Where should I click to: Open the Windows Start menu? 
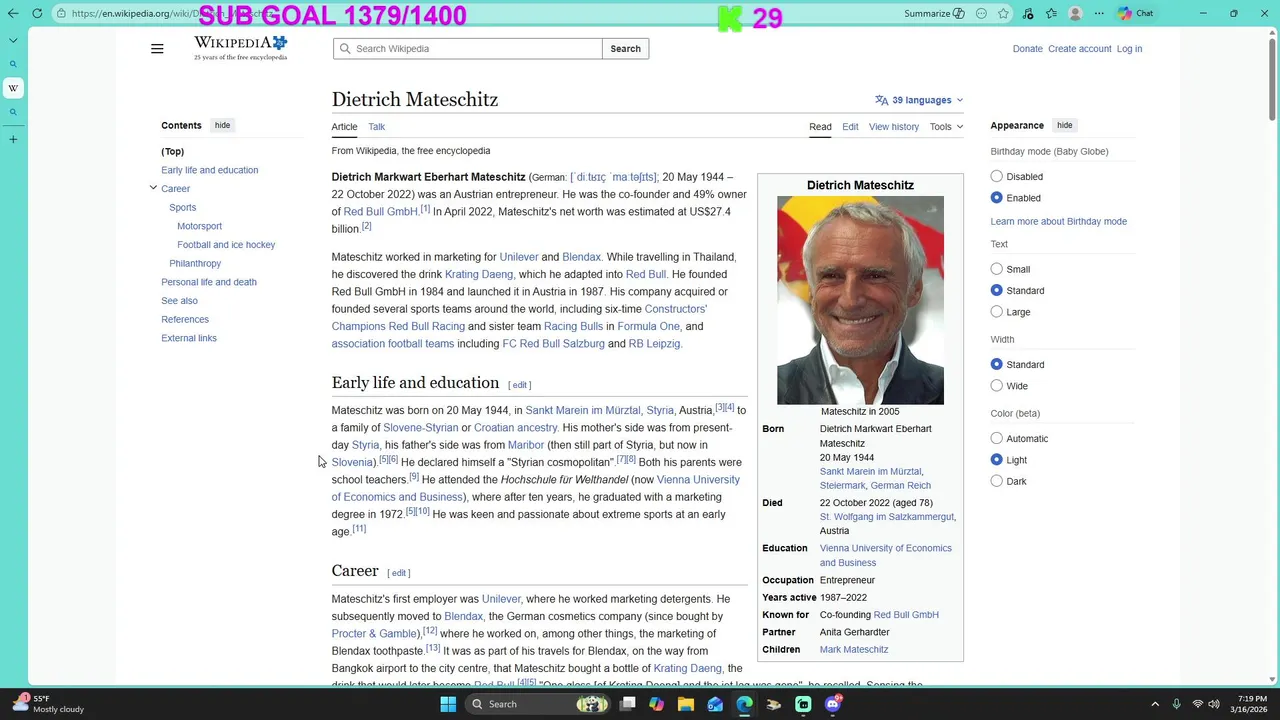click(x=448, y=704)
